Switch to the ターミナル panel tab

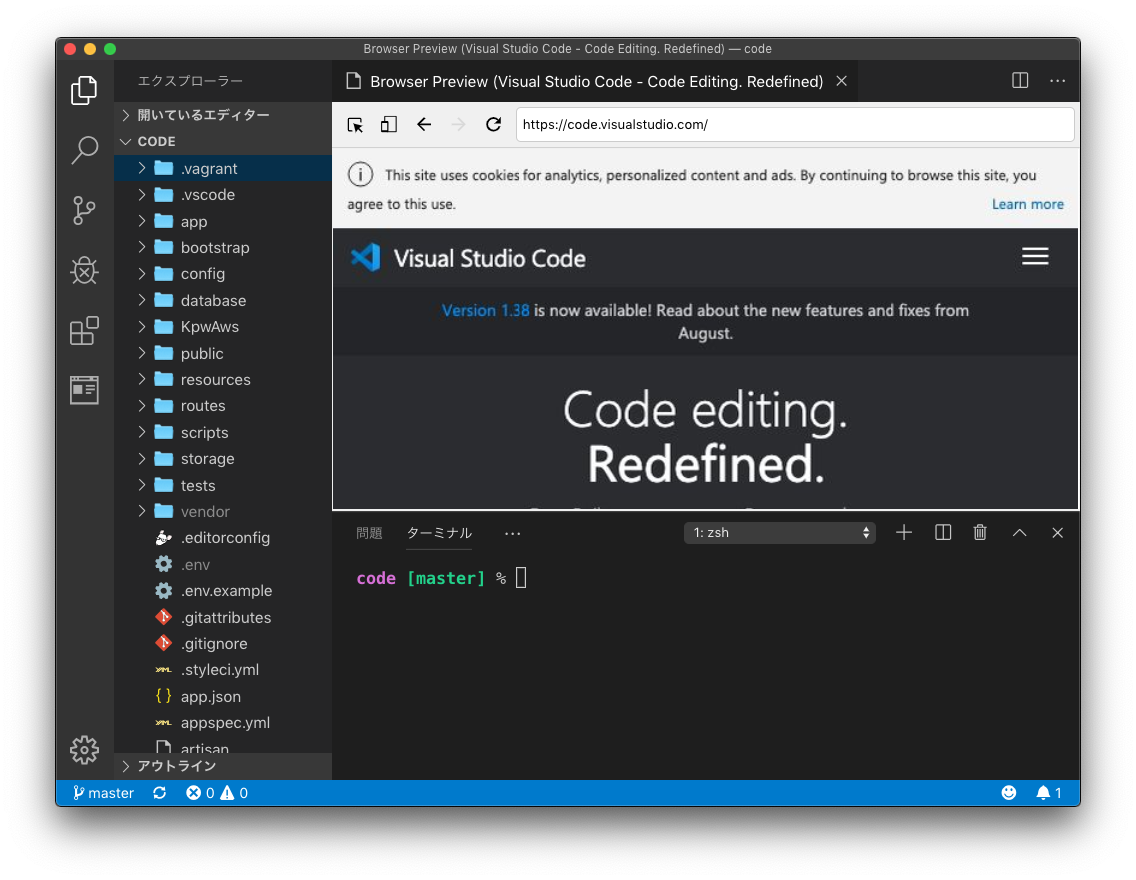(439, 533)
